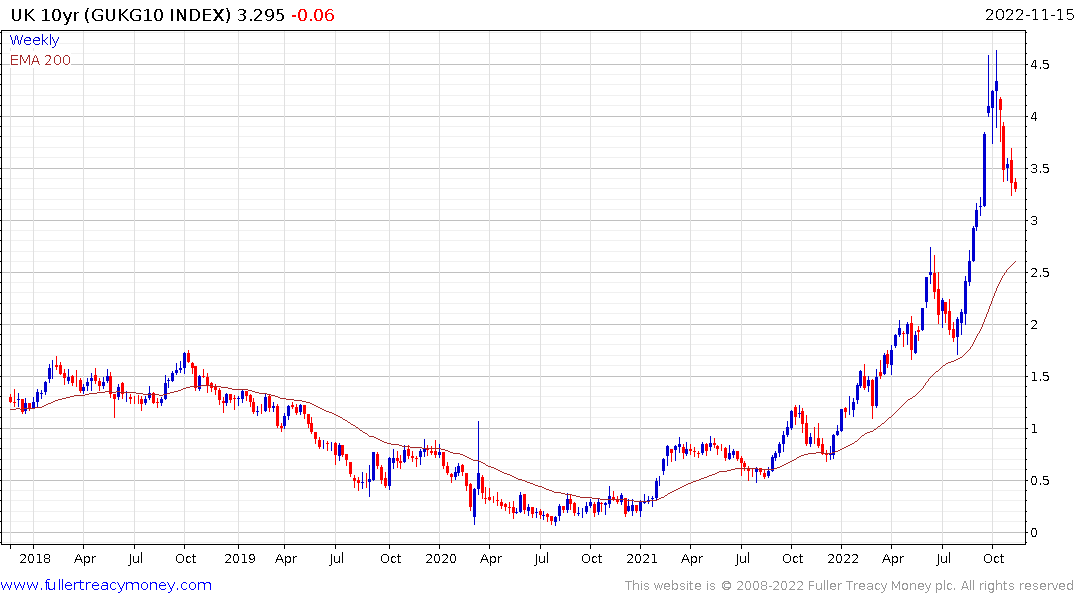1075x600 pixels.
Task: Click the 0.5 y-axis label
Action: (1039, 481)
